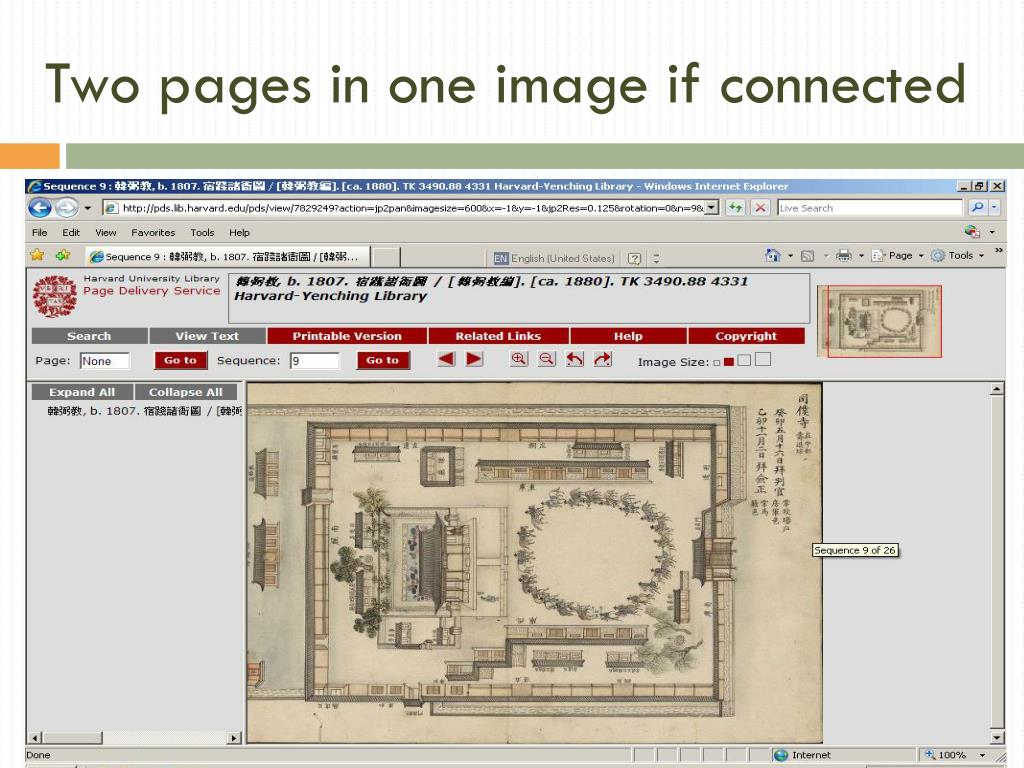The height and width of the screenshot is (768, 1024).
Task: Open Favorites Center star icon
Action: [37, 255]
